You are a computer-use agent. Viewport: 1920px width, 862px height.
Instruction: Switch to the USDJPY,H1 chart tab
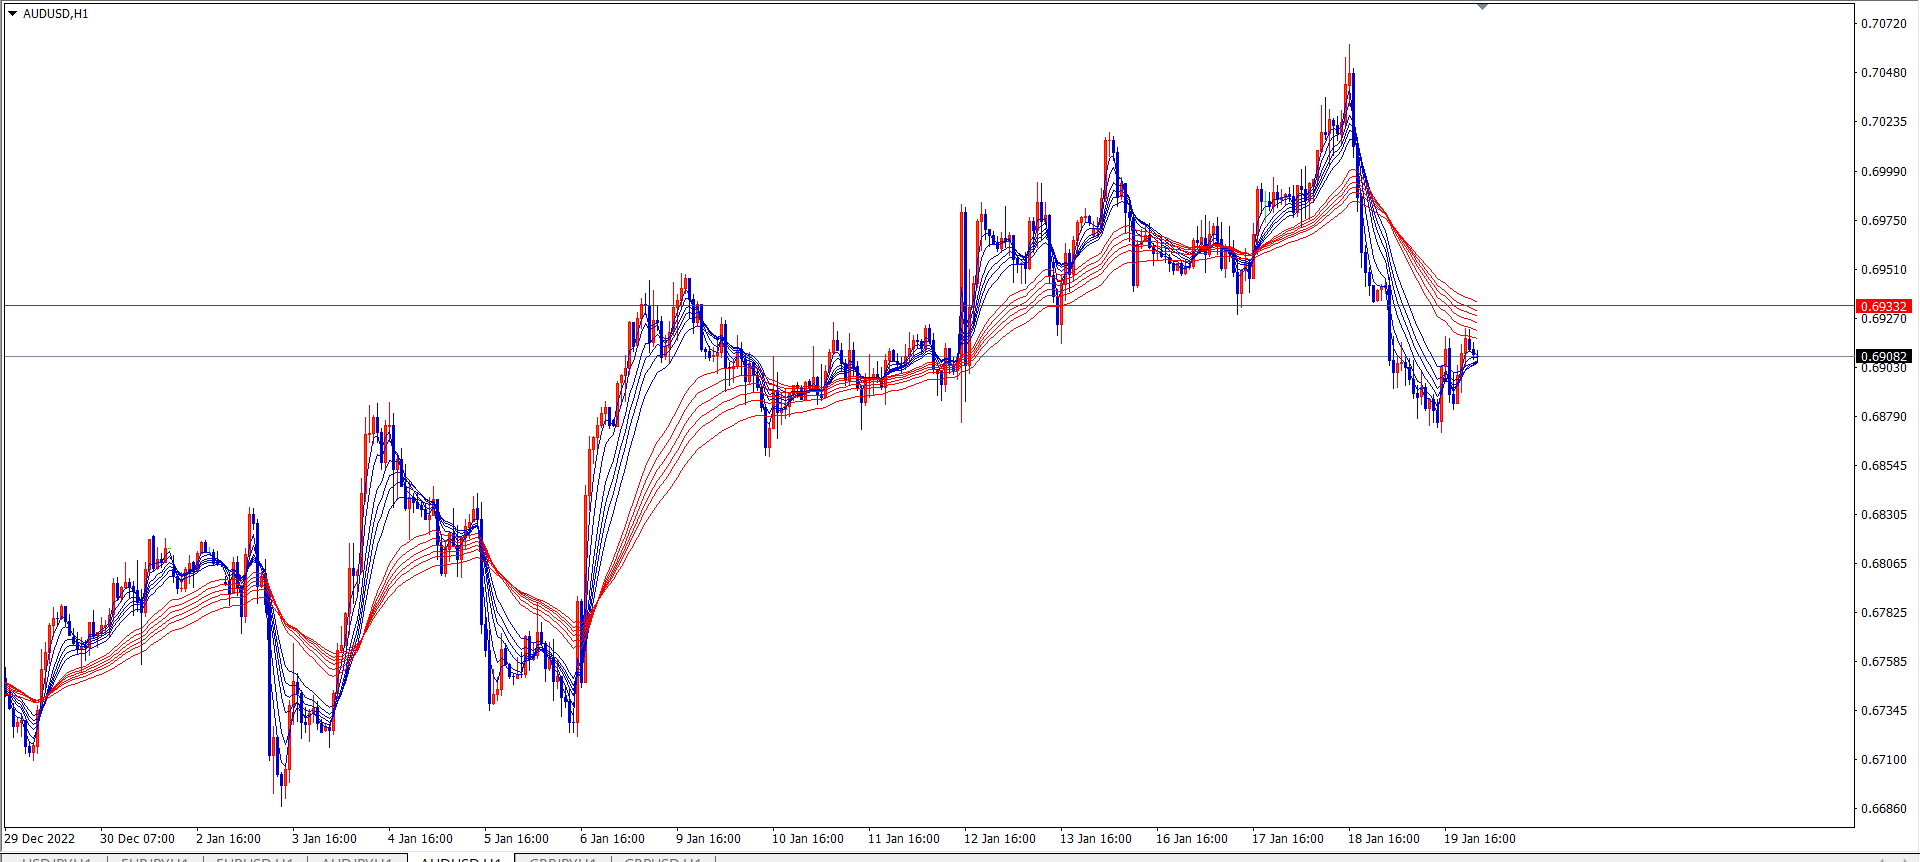[56, 859]
